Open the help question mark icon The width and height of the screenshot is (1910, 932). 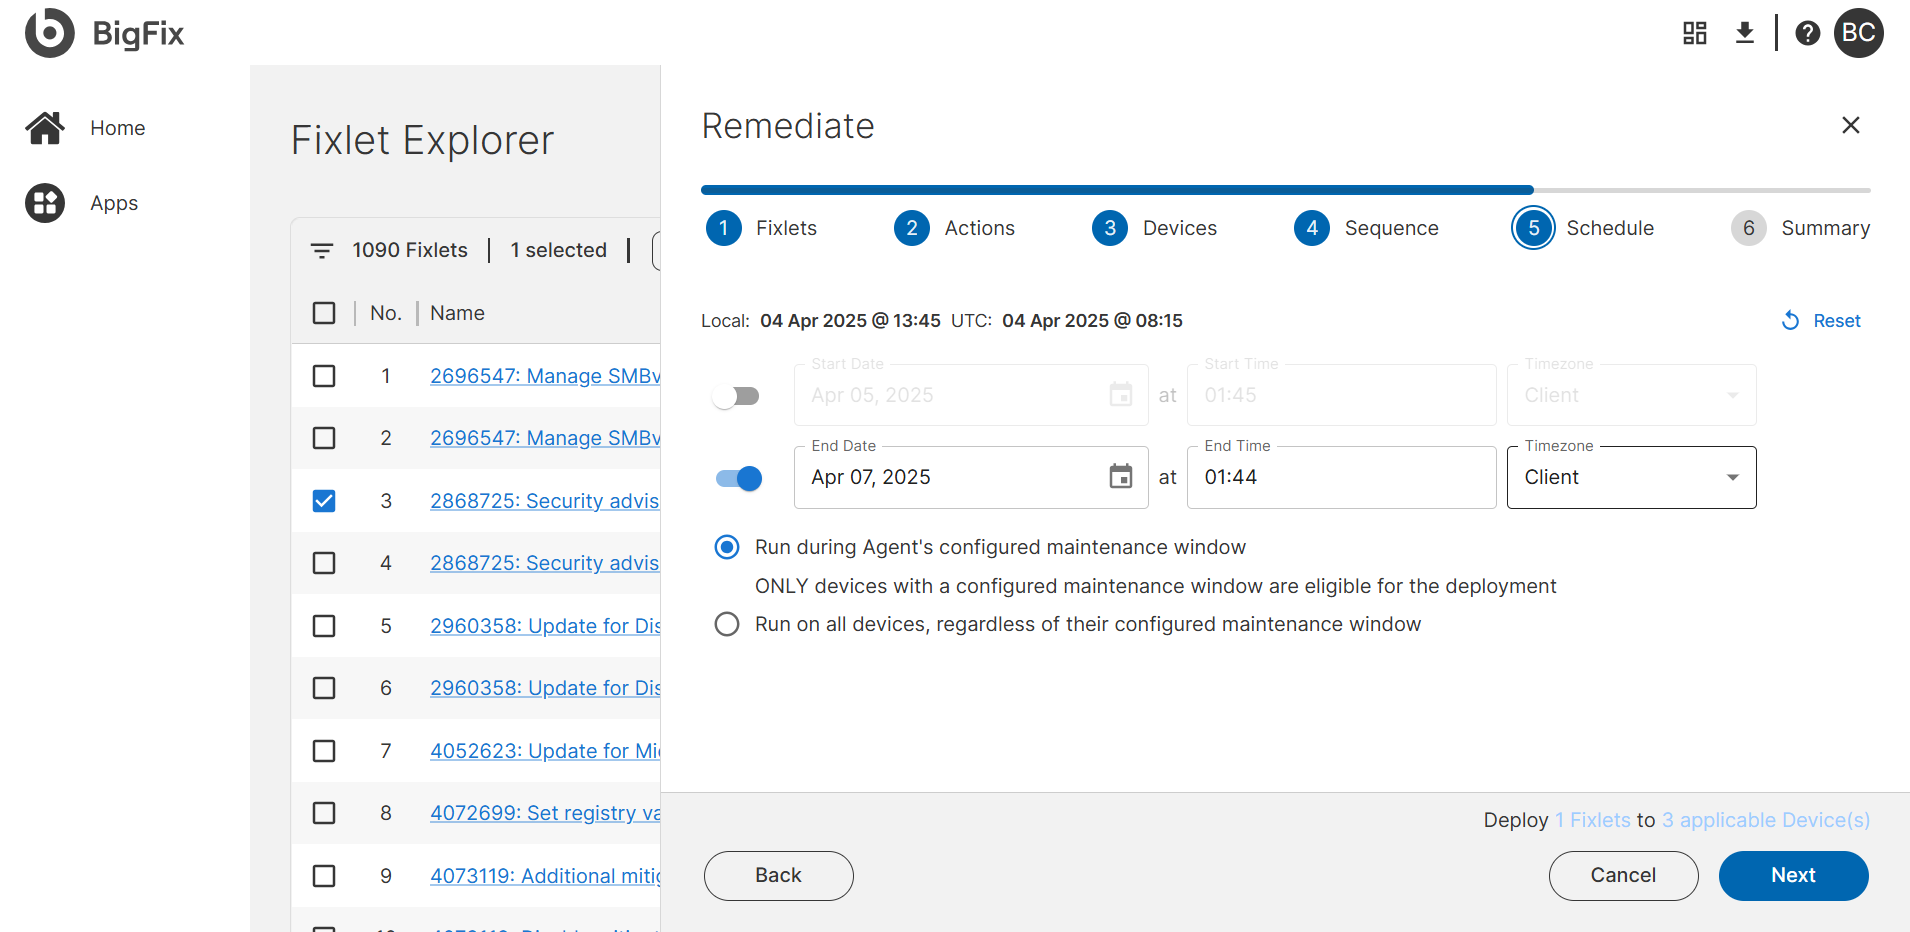point(1807,33)
